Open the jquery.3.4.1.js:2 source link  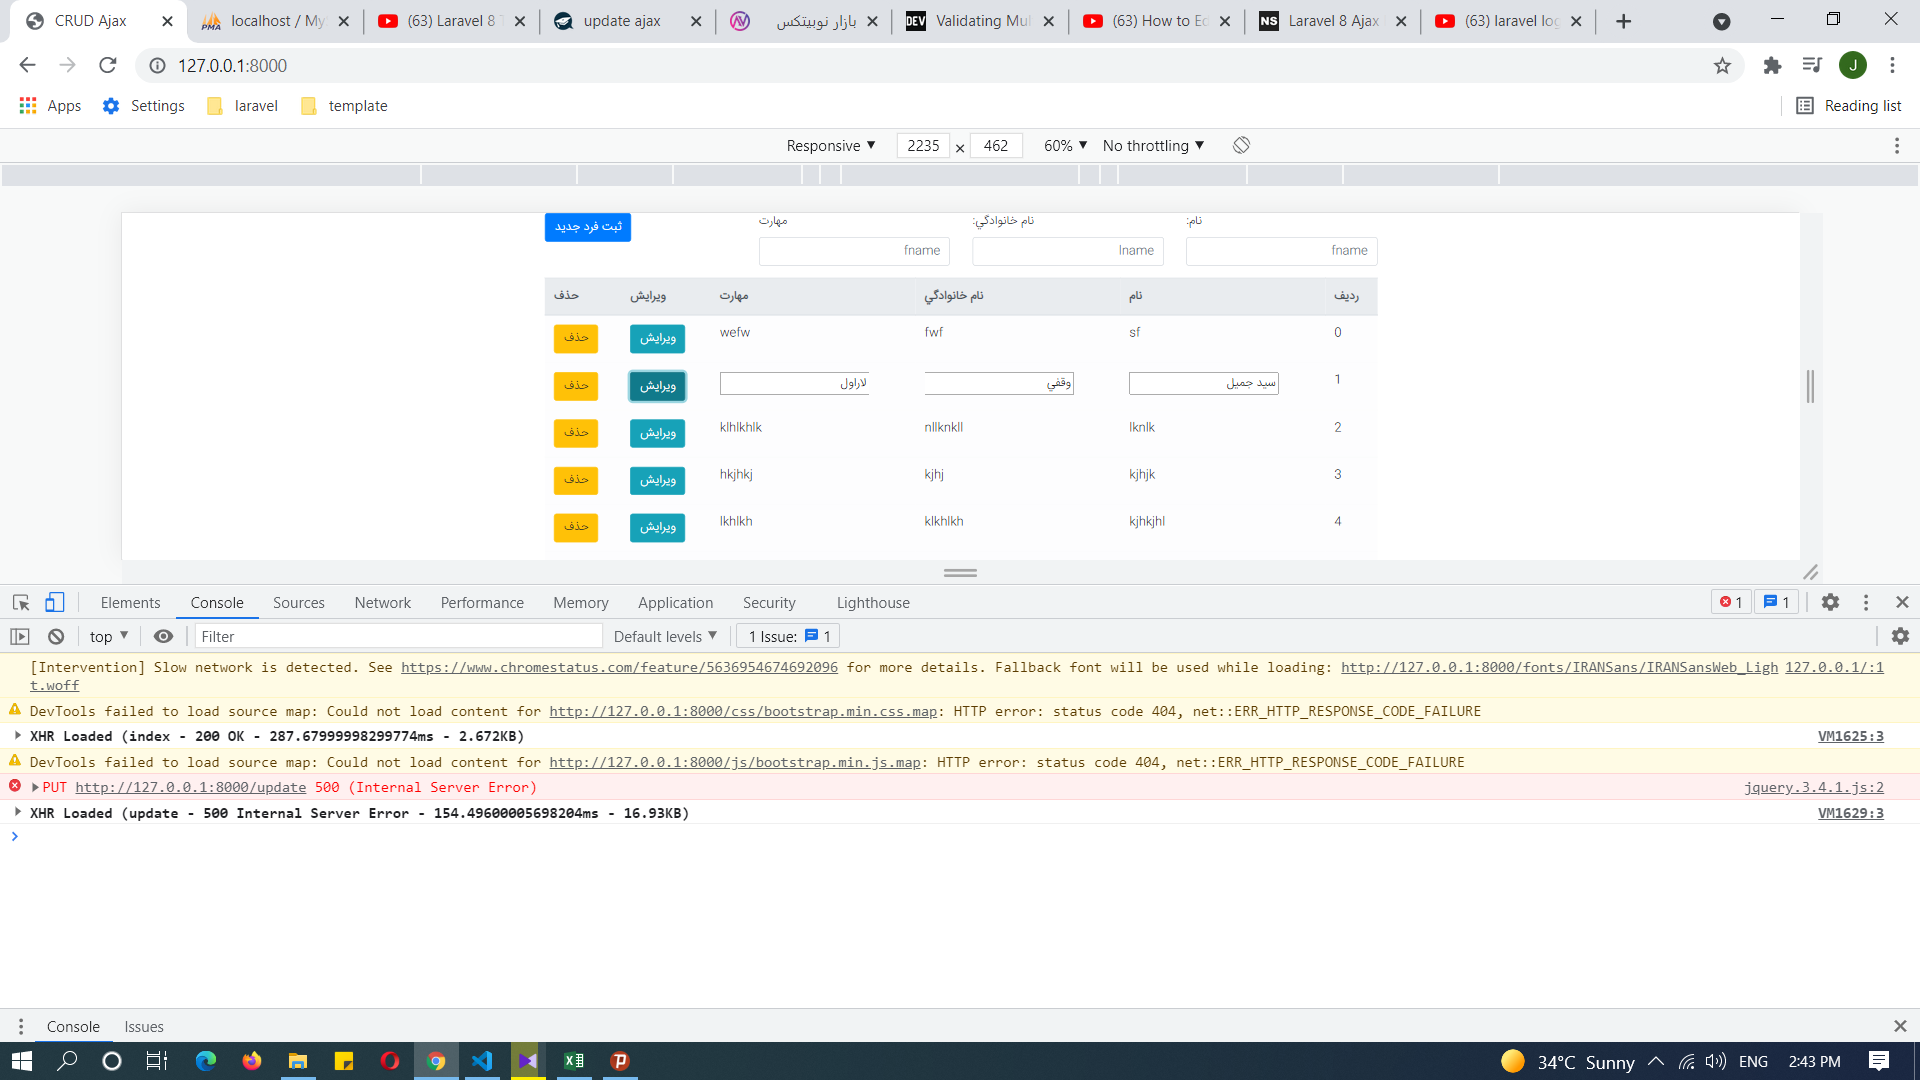[x=1813, y=788]
